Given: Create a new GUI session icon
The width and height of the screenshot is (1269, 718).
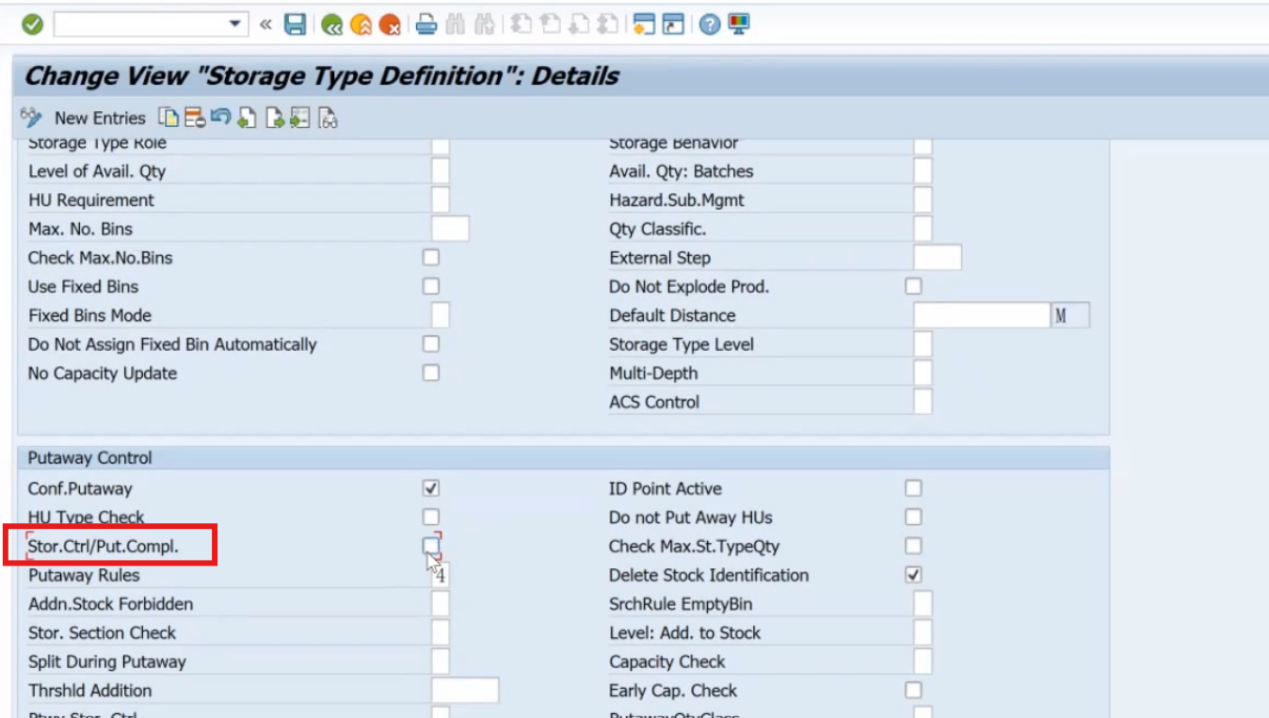Looking at the screenshot, I should pyautogui.click(x=644, y=24).
